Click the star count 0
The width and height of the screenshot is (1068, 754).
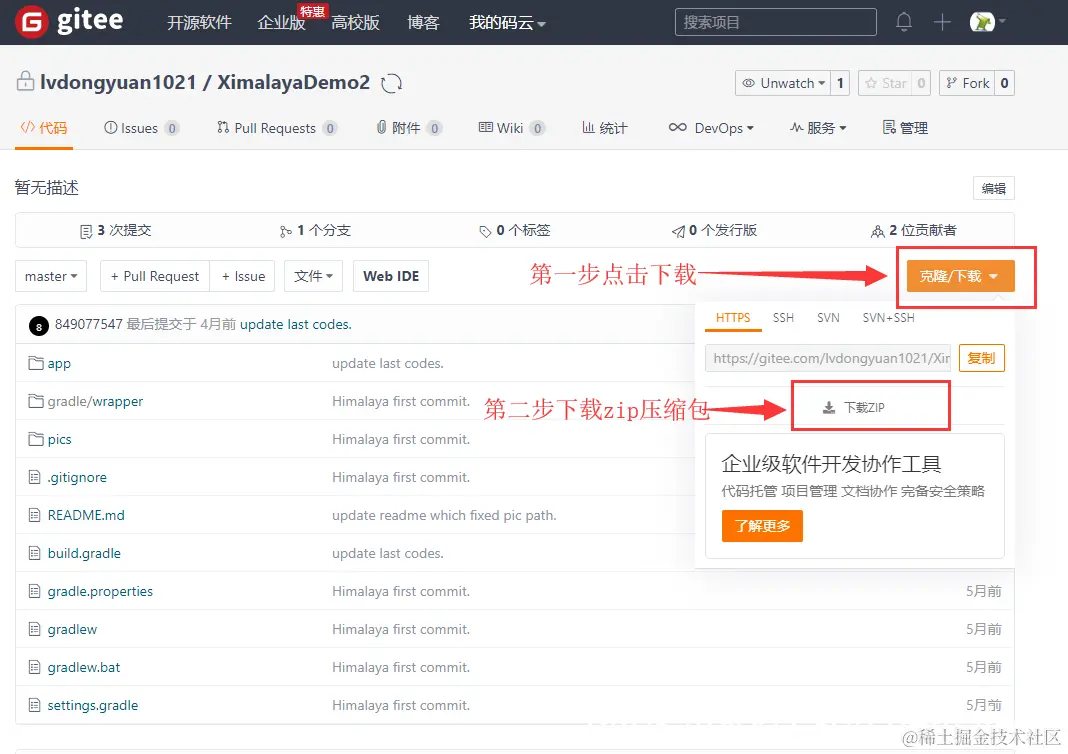click(921, 83)
